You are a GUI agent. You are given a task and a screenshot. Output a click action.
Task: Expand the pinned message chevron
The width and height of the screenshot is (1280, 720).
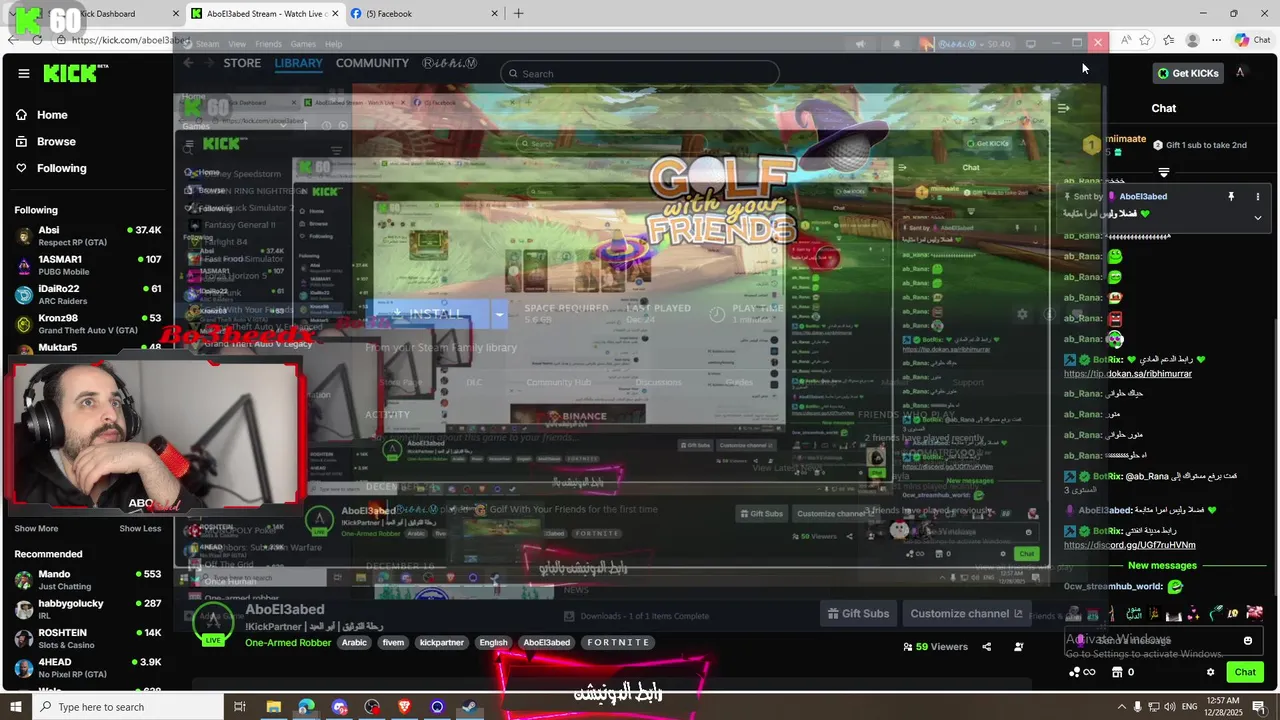(1257, 217)
